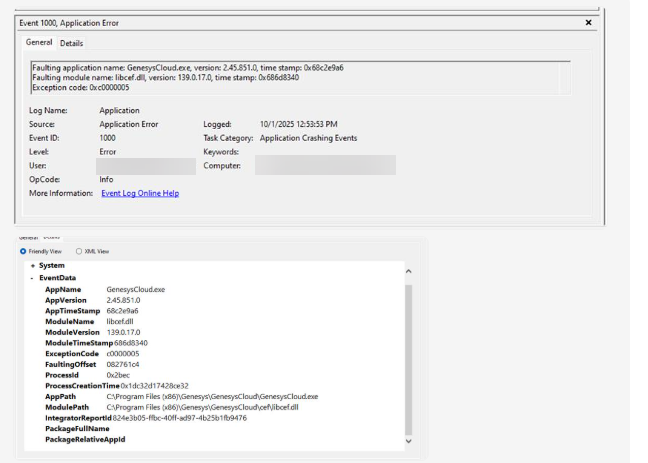This screenshot has height=463, width=648.
Task: Click the ProcessId value 0x2bec
Action: (x=118, y=375)
